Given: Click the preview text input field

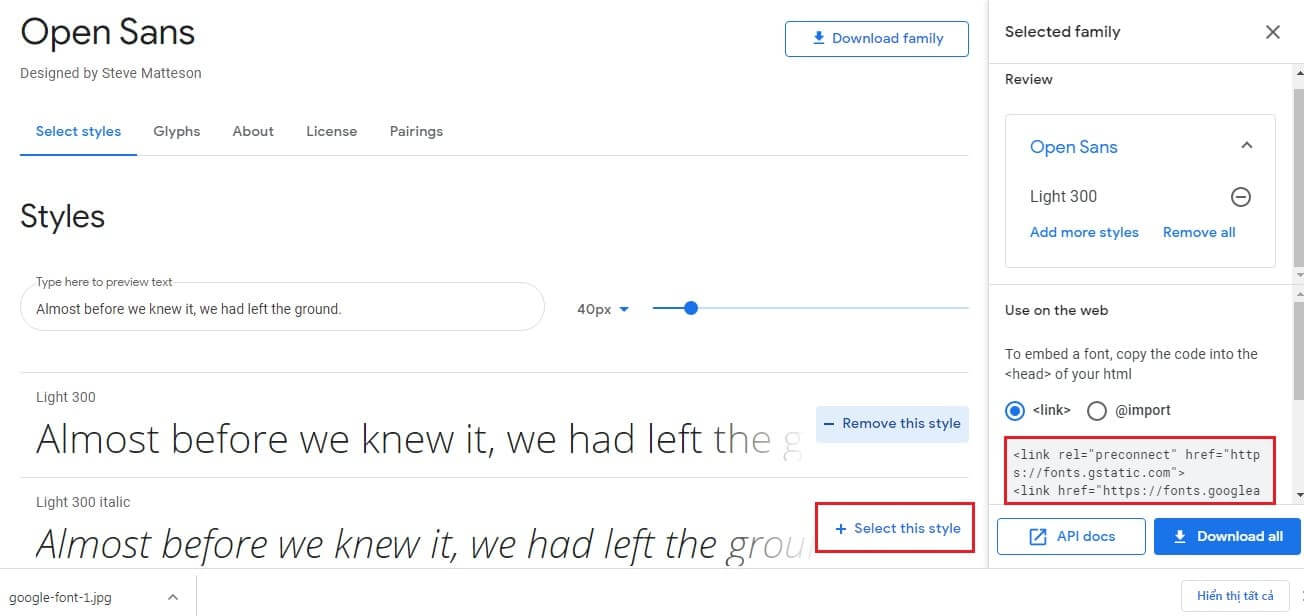Looking at the screenshot, I should 283,307.
